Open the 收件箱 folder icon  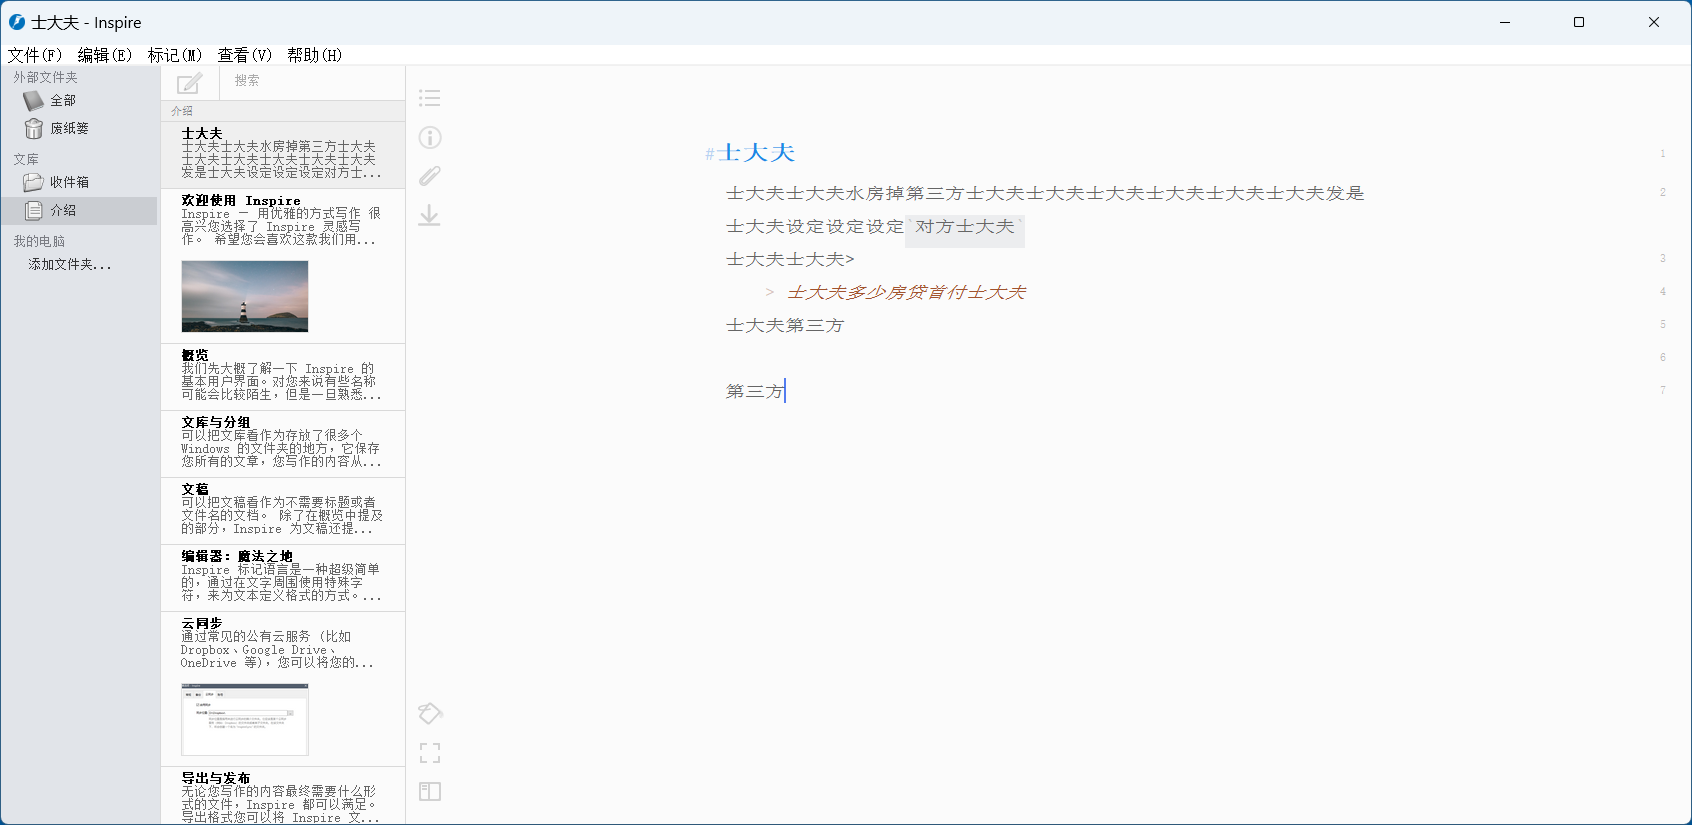click(34, 182)
